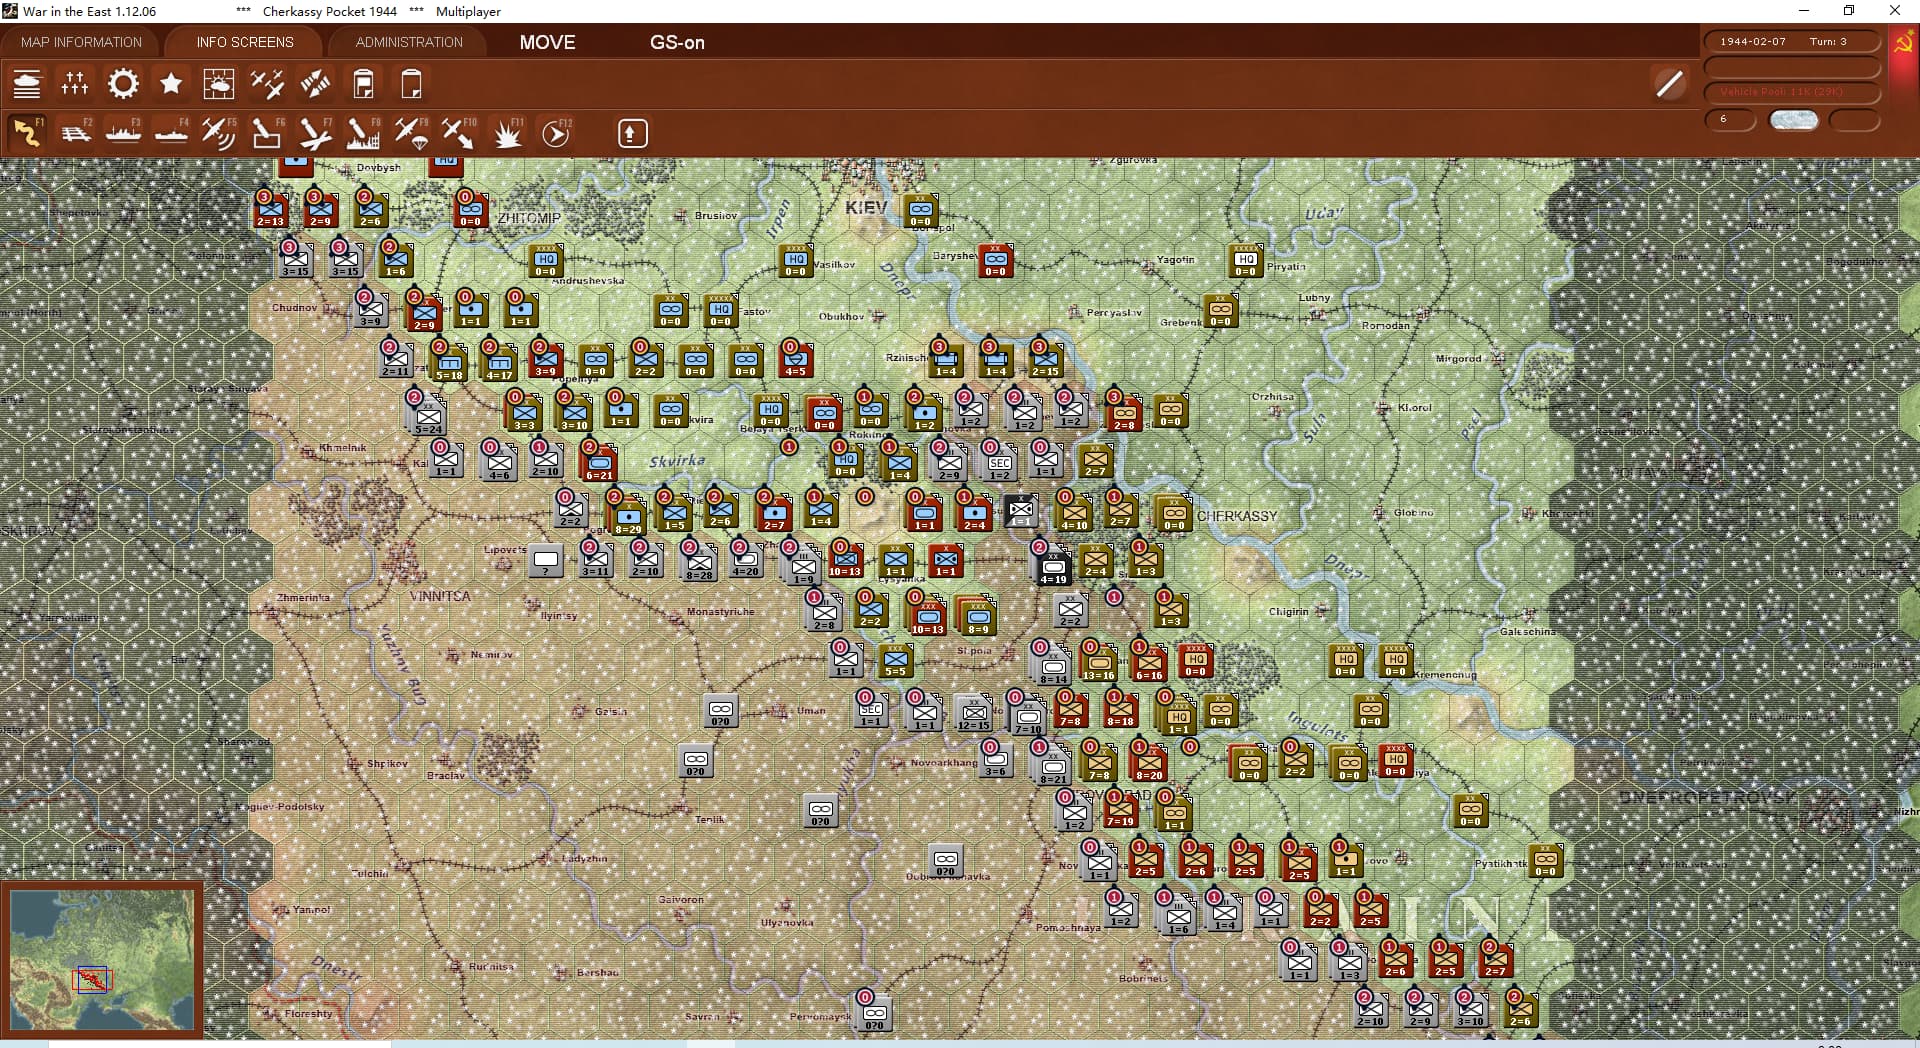
Task: Select the 0=0 counter on KIEV
Action: tap(920, 213)
